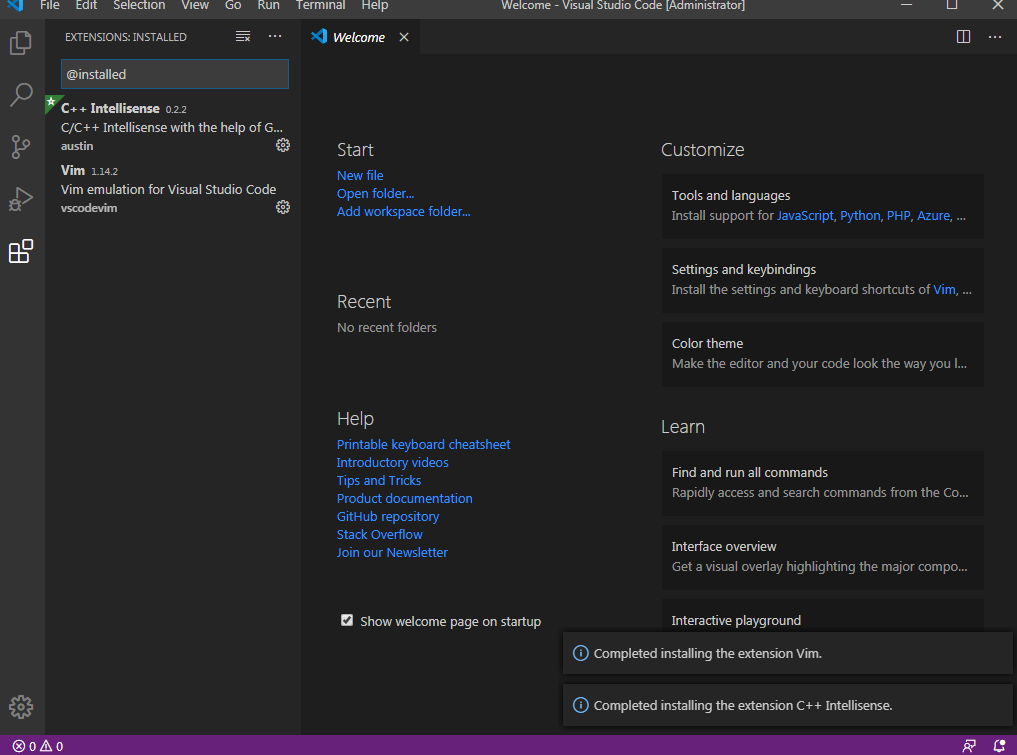Select C++ Intellisense extension in list

(x=173, y=126)
